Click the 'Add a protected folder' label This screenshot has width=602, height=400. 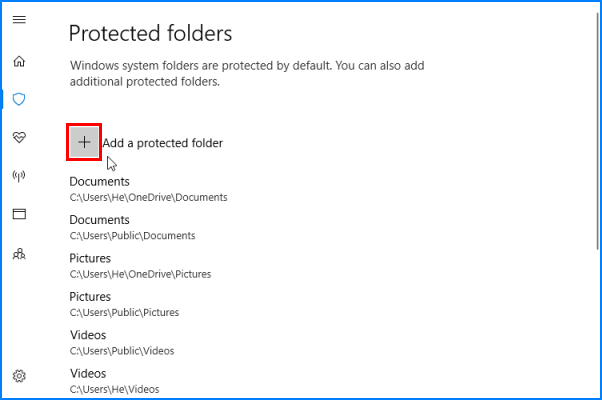[162, 143]
